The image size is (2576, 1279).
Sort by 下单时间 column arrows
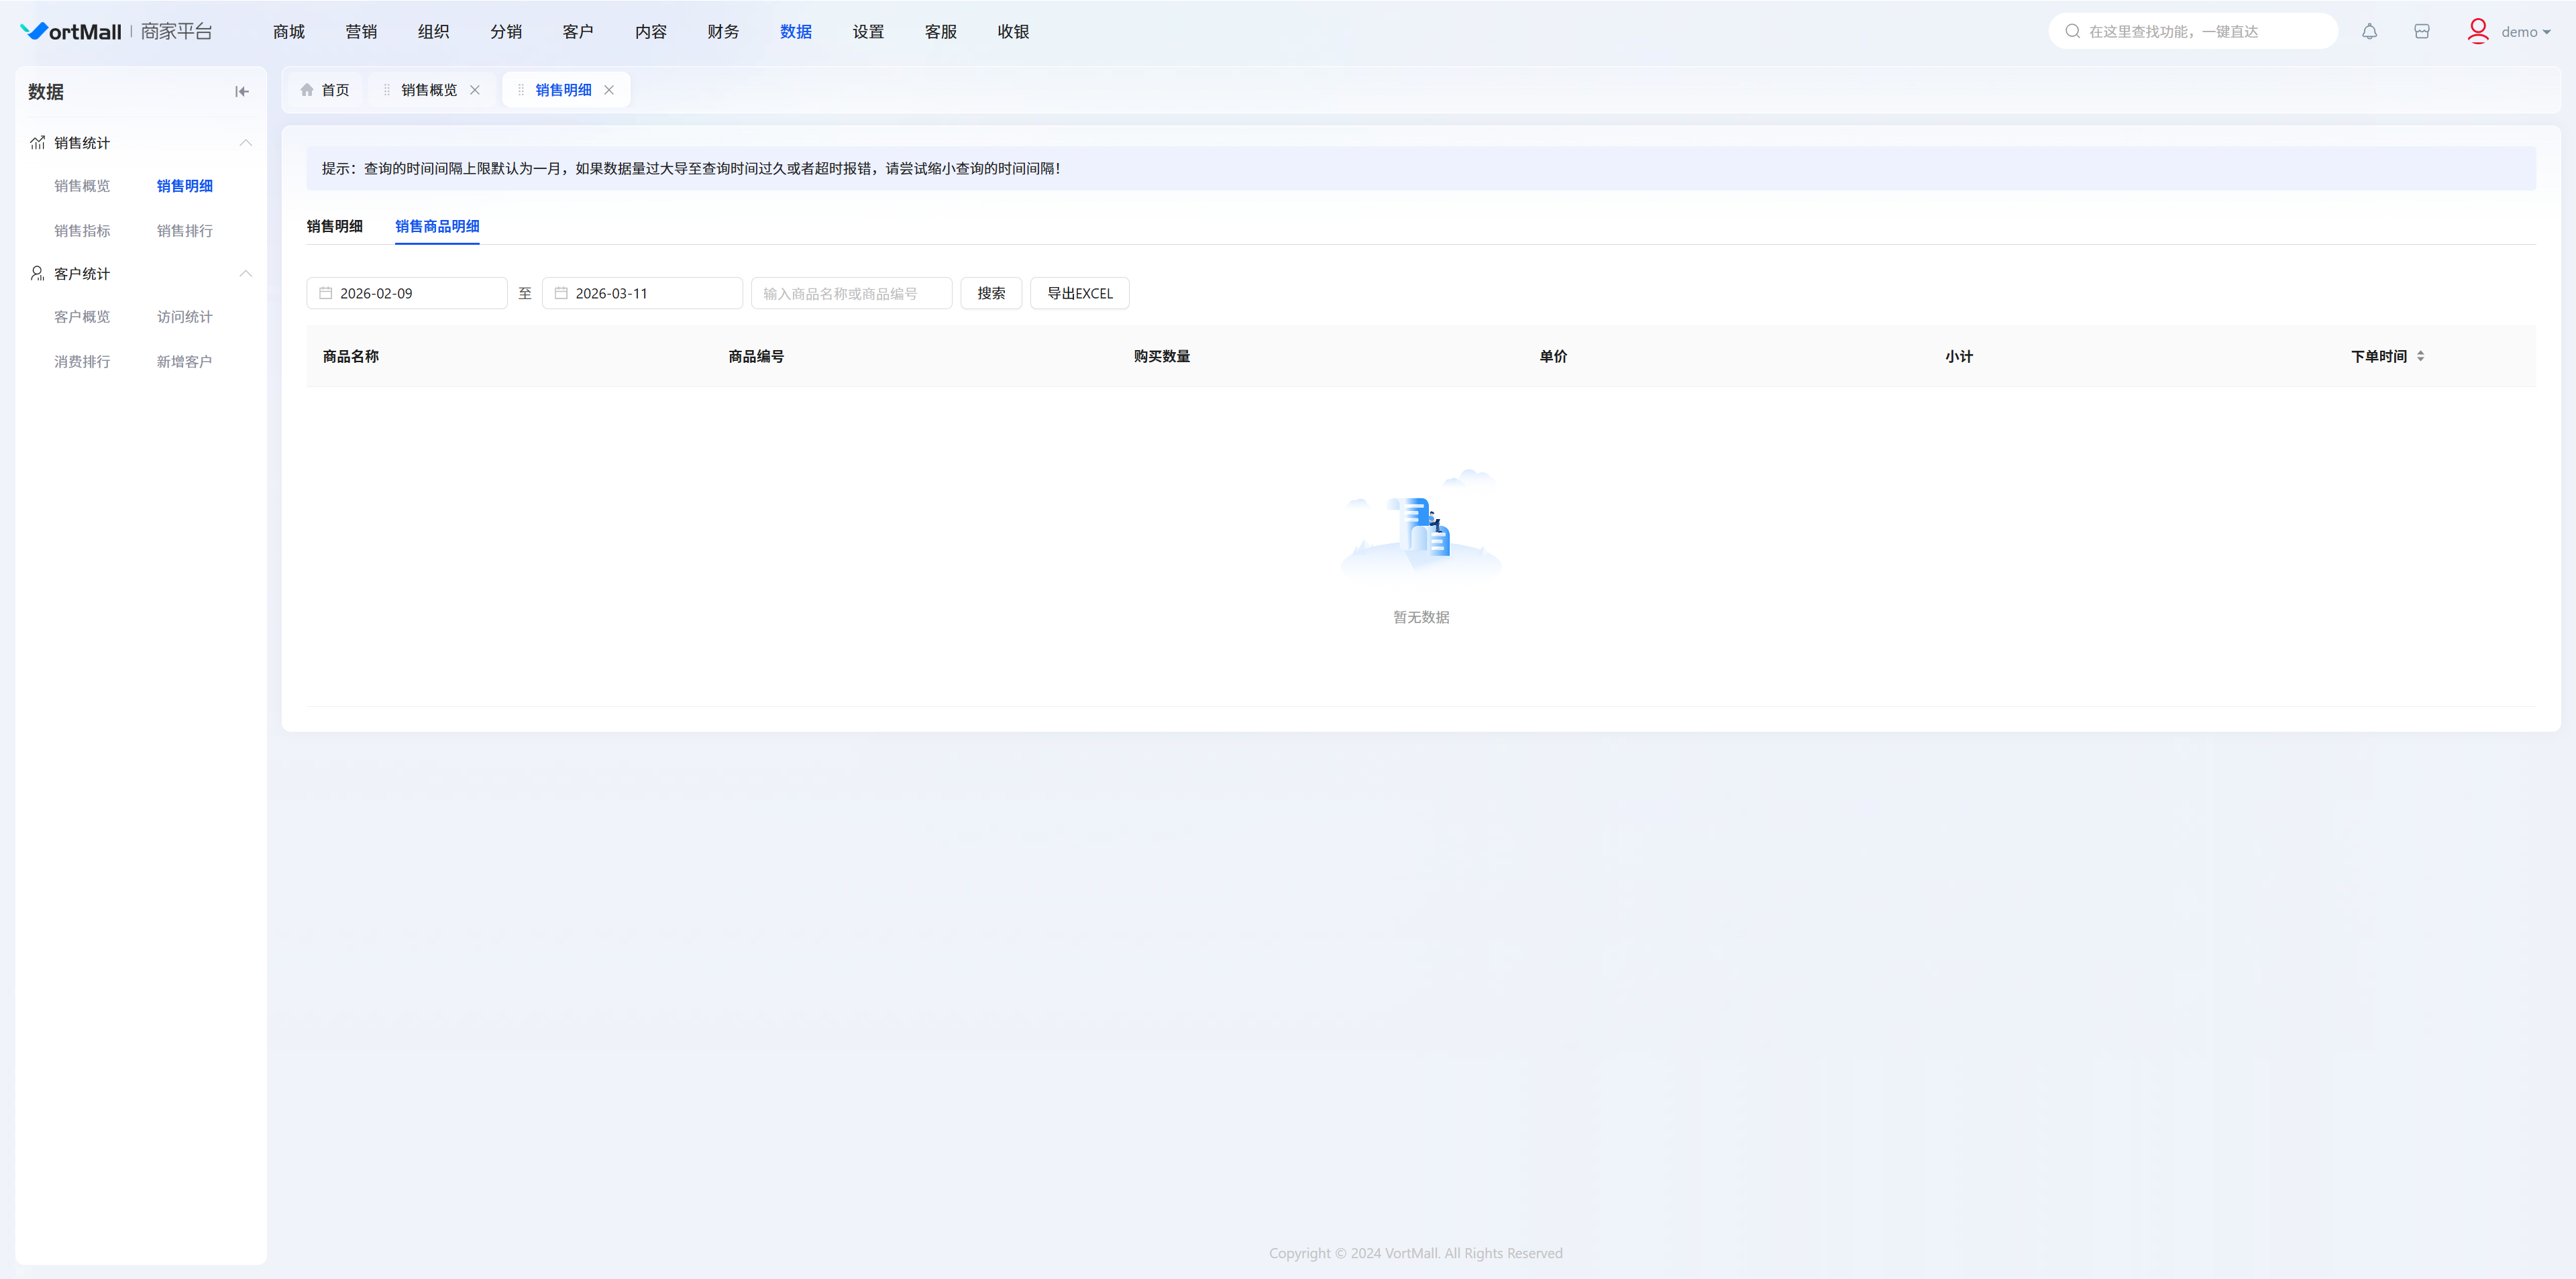pyautogui.click(x=2420, y=356)
